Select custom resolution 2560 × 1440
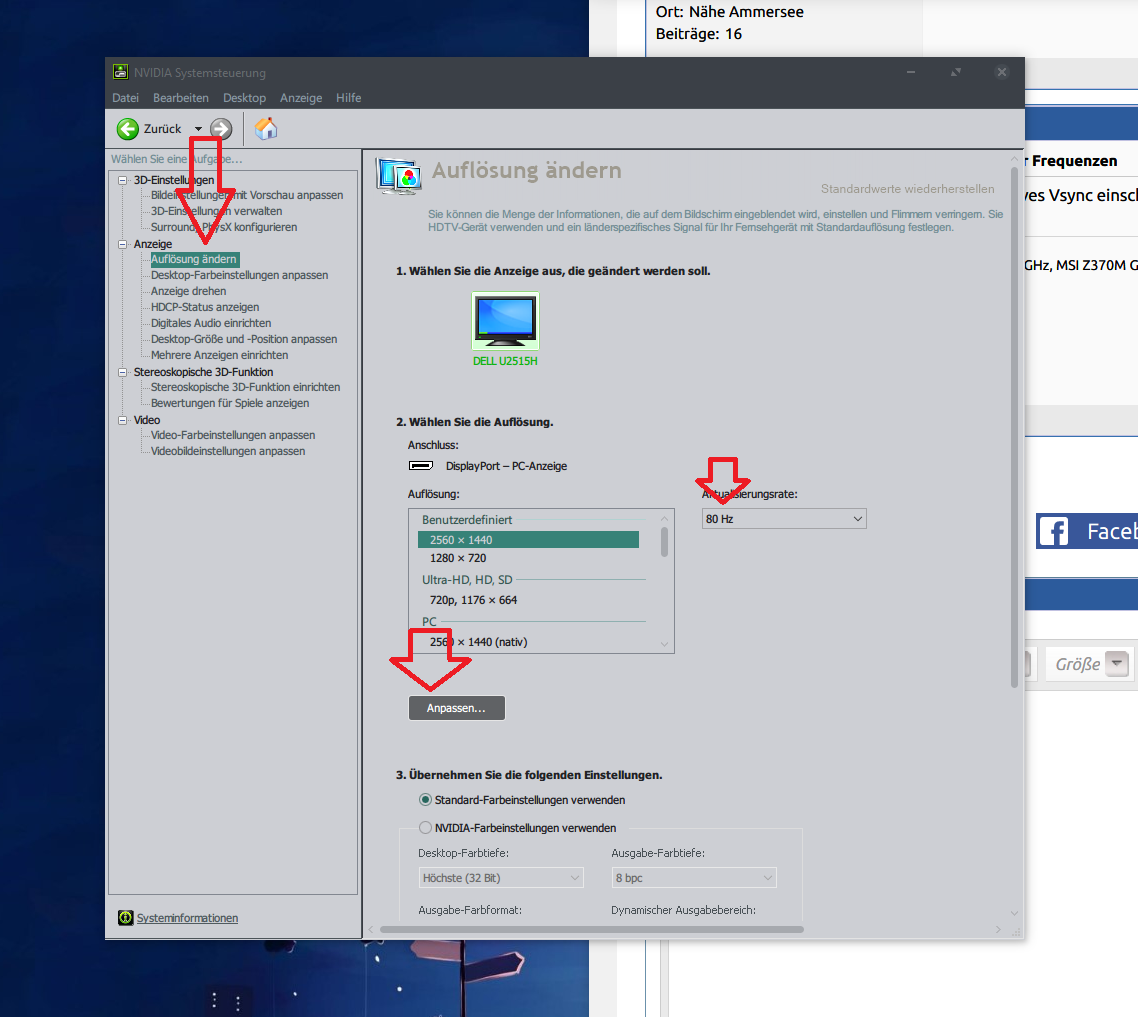The width and height of the screenshot is (1138, 1017). pyautogui.click(x=528, y=539)
